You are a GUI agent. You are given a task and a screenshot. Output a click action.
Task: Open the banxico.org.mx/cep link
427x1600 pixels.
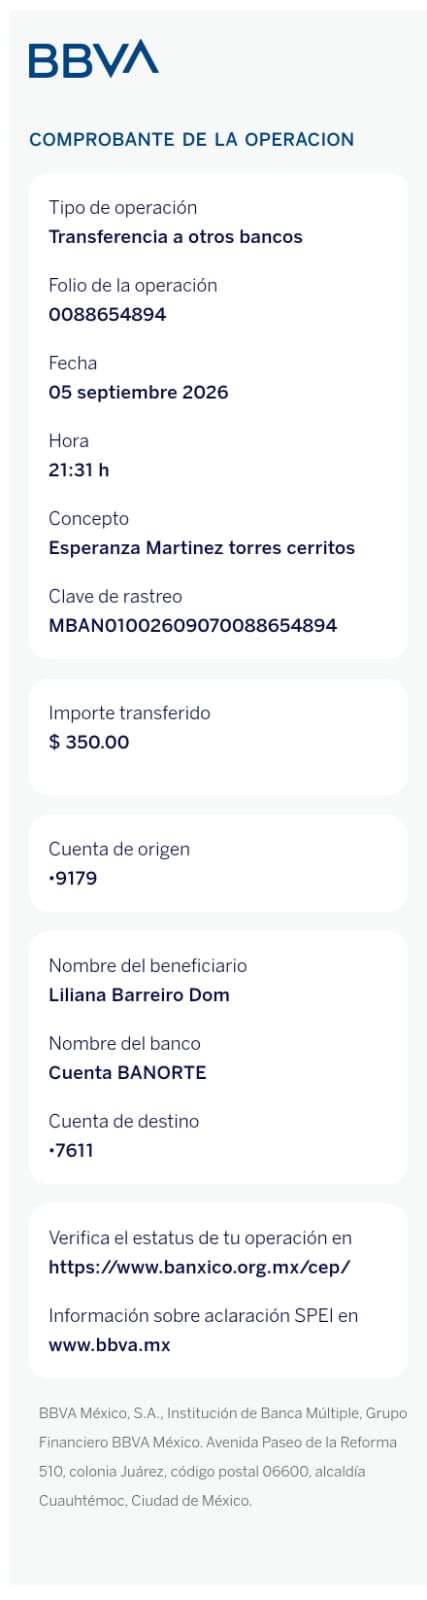point(200,1267)
